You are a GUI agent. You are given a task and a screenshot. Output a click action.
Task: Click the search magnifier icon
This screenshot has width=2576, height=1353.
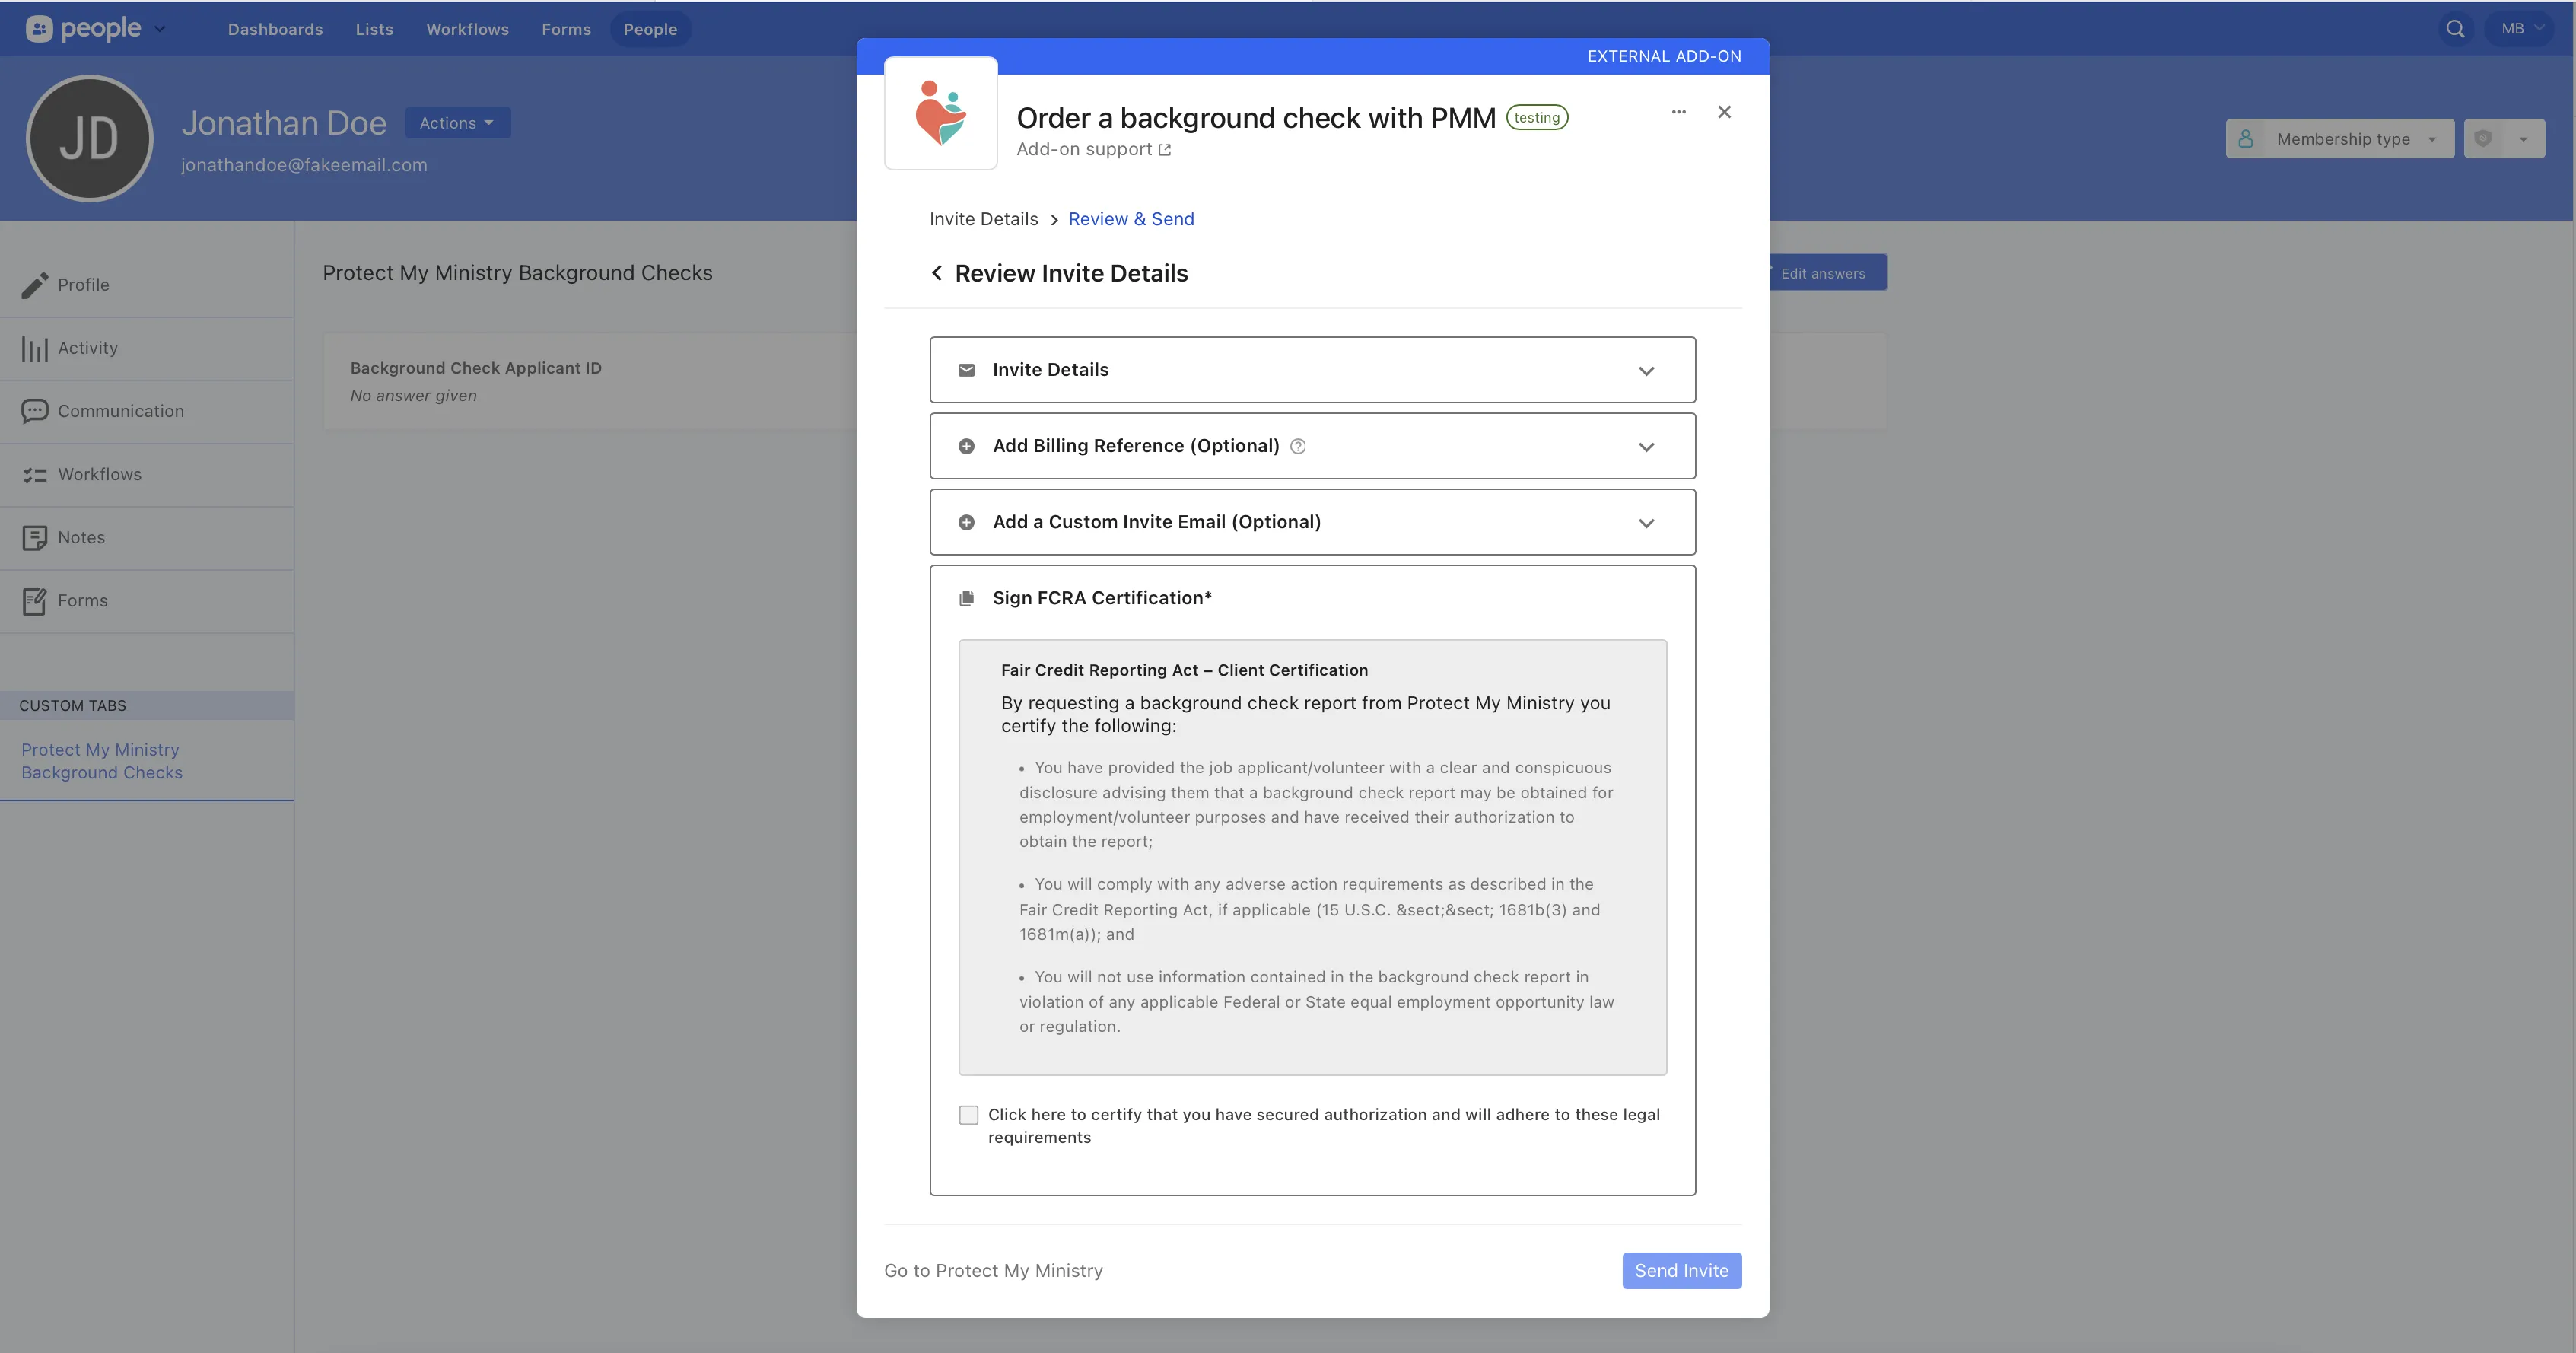coord(2455,28)
